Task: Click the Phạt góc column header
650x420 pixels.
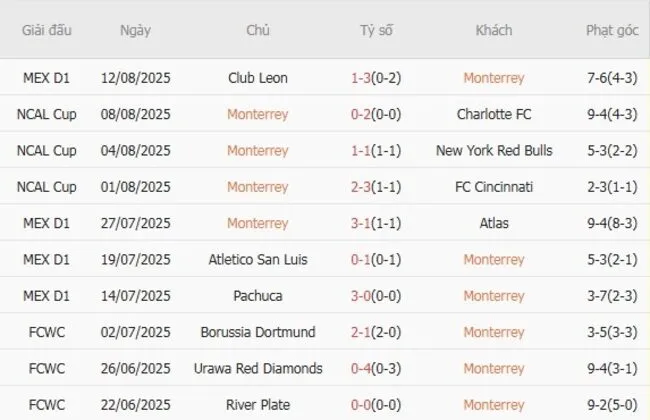Action: tap(612, 30)
